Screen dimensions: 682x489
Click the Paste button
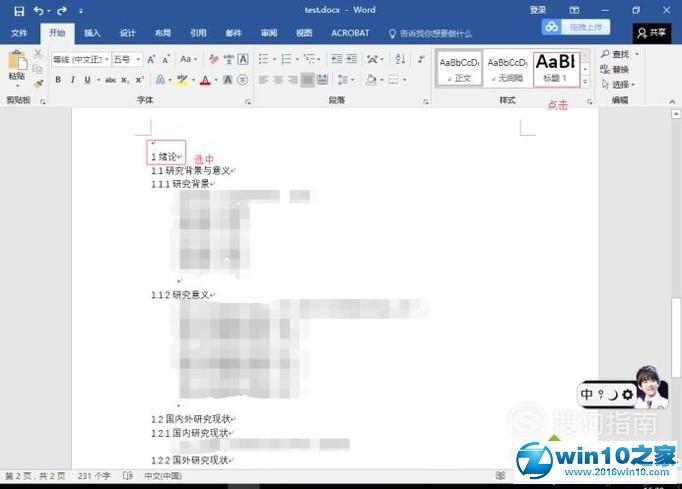click(x=17, y=66)
